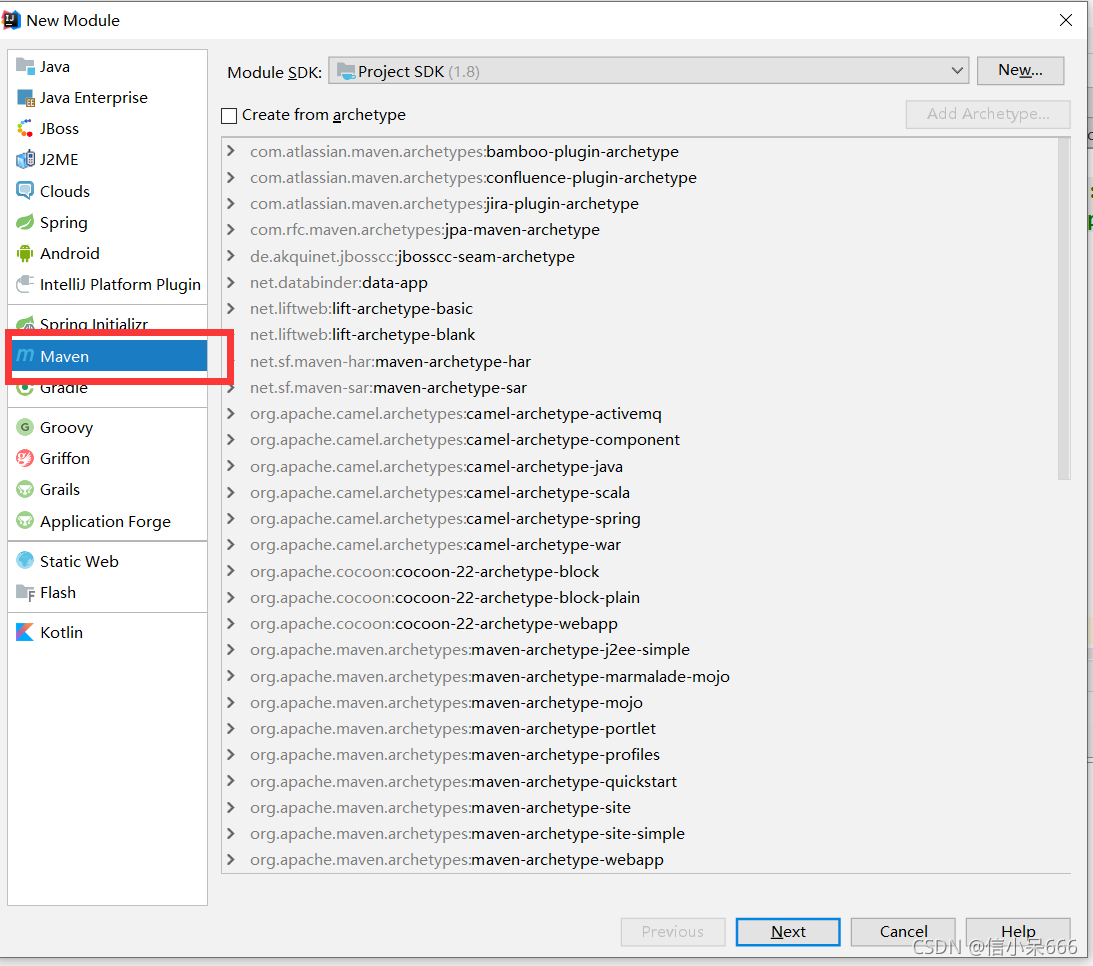Expand the maven-archetype-webapp node
The width and height of the screenshot is (1093, 966).
[x=231, y=859]
